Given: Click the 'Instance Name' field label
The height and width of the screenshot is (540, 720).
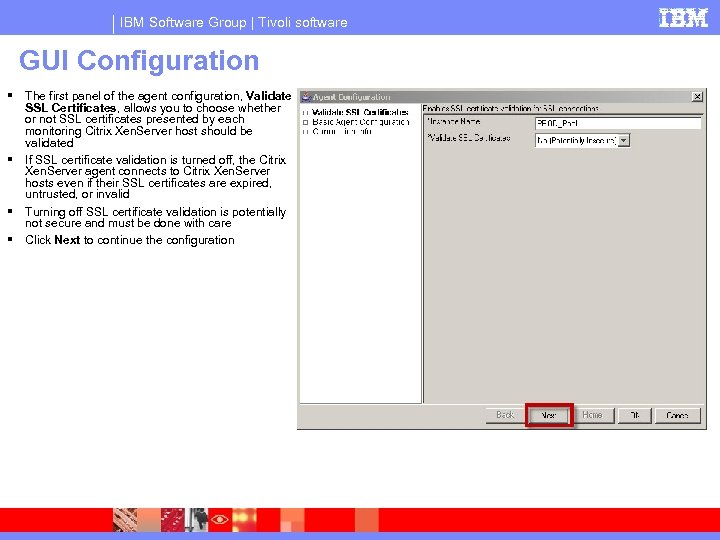Looking at the screenshot, I should coord(454,122).
